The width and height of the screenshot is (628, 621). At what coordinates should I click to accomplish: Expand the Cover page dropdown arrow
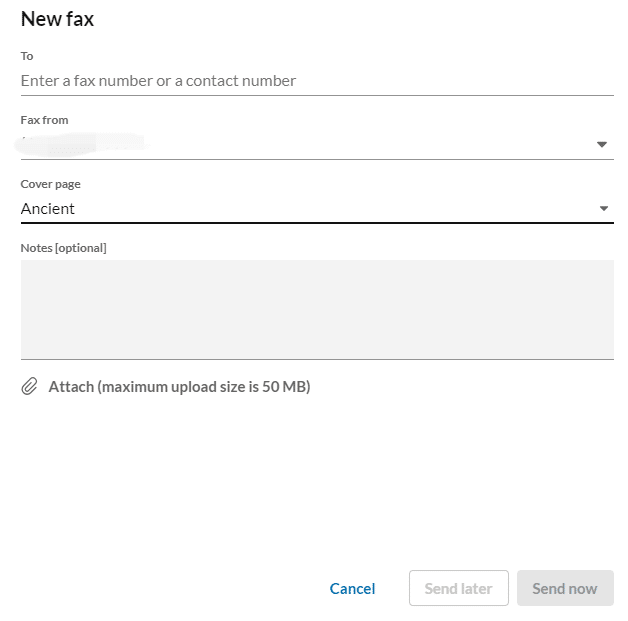point(604,209)
